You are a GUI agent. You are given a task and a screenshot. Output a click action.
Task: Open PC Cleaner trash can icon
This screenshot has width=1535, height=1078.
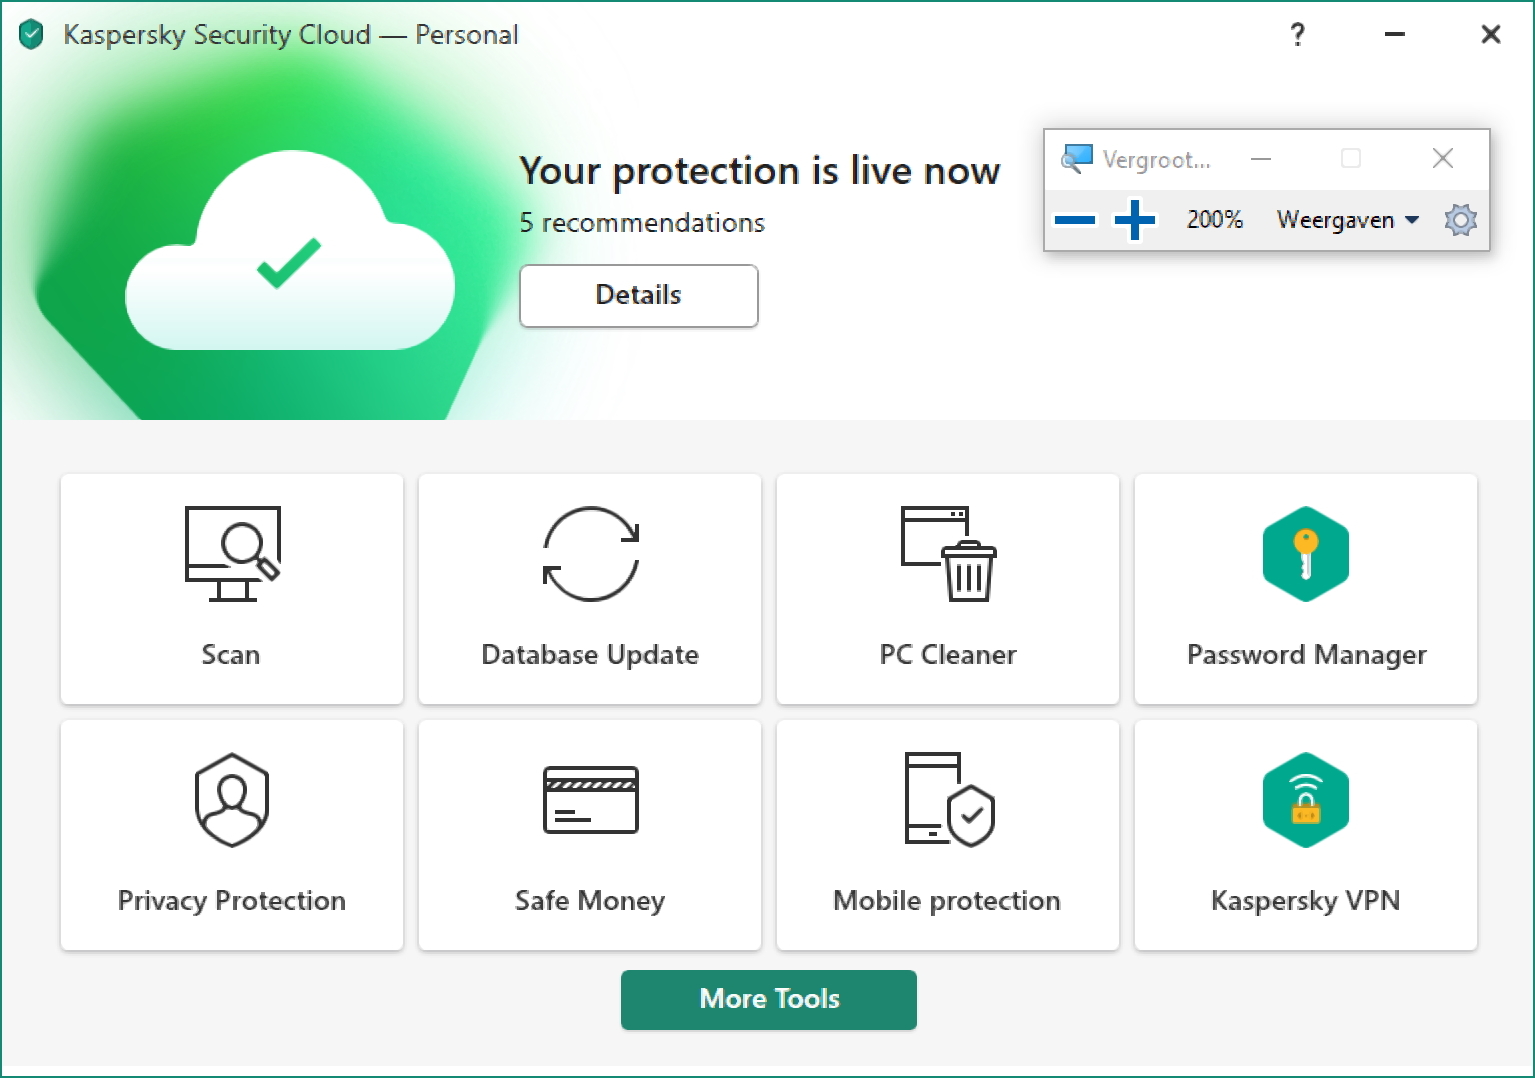949,554
